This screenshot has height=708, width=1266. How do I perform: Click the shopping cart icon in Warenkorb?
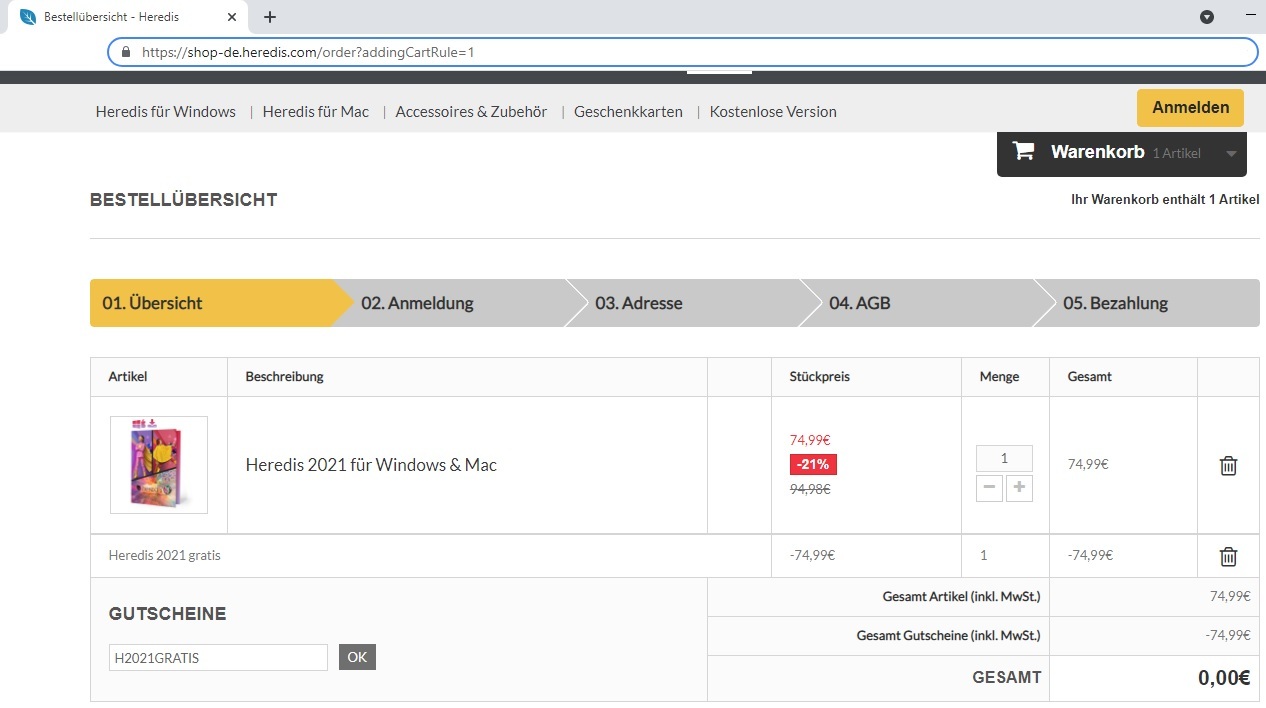(x=1023, y=151)
